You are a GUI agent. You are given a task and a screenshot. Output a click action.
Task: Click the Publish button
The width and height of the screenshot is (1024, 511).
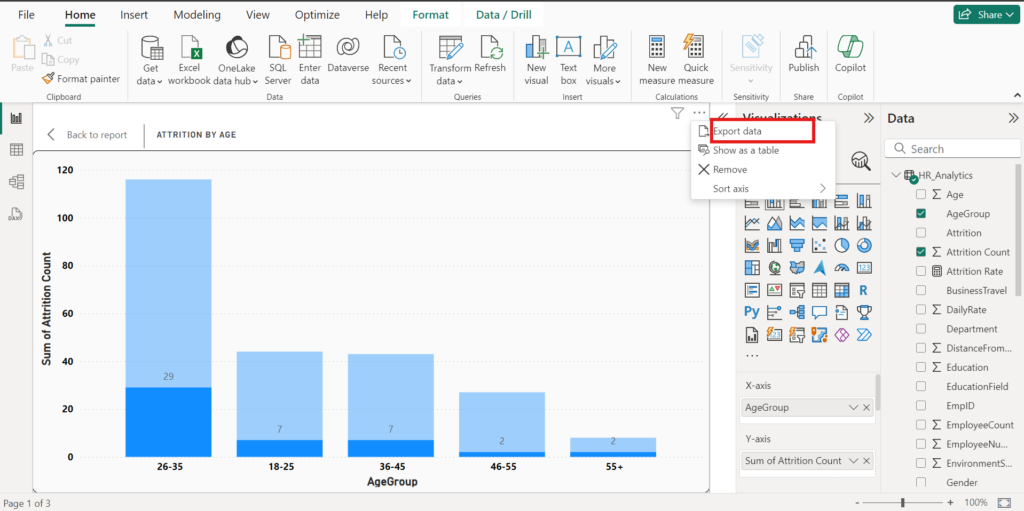803,55
